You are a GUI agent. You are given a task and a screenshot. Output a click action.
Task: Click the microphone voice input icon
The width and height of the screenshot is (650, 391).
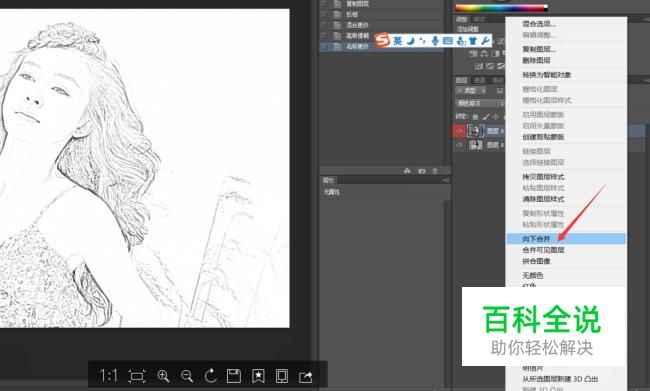[x=434, y=41]
